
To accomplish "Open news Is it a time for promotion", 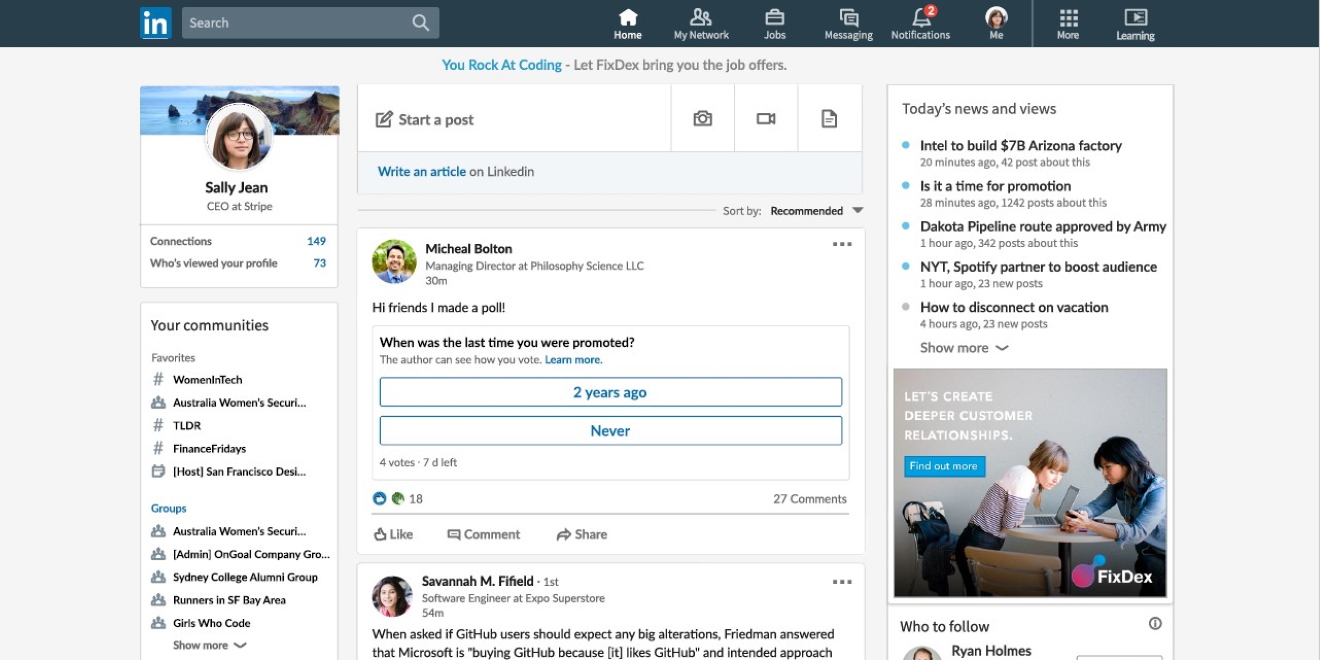I will (x=995, y=186).
